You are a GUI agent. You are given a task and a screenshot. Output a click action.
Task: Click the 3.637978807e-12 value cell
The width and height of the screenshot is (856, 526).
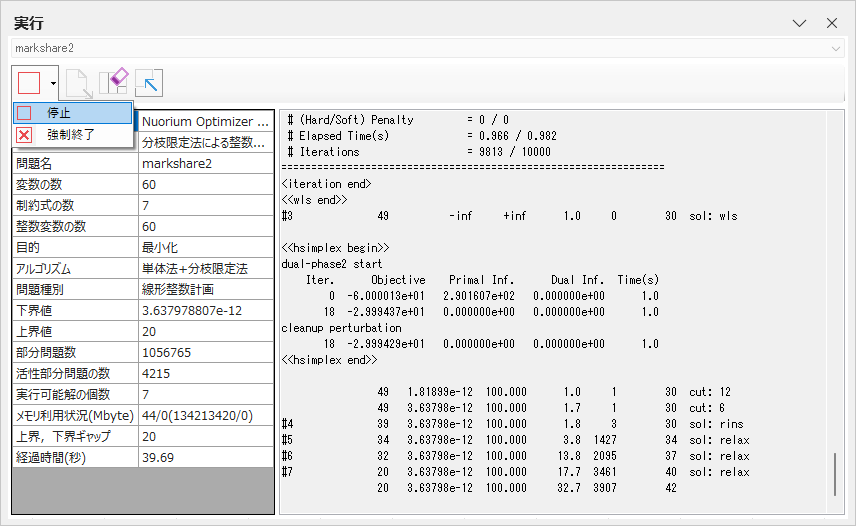[206, 310]
